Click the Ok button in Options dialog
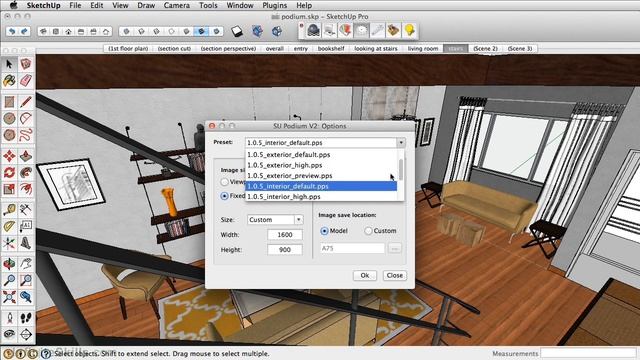This screenshot has height=360, width=640. (x=364, y=276)
